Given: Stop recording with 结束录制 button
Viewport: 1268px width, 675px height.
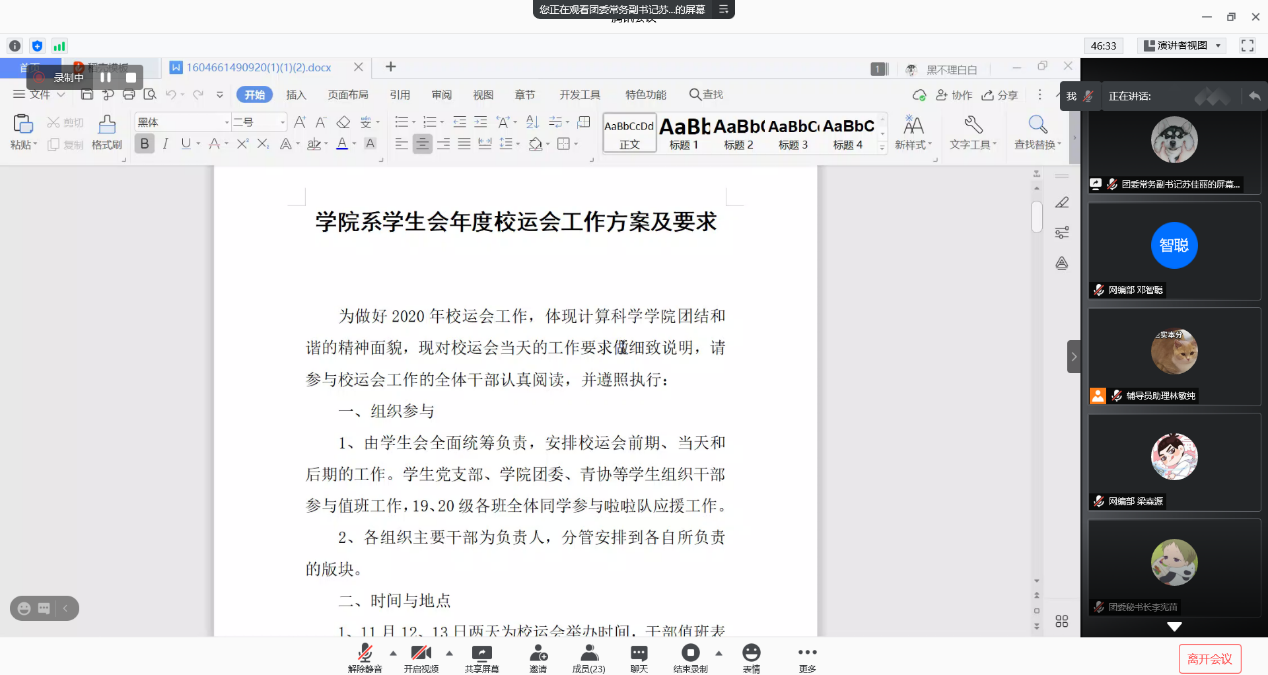Looking at the screenshot, I should tap(690, 657).
